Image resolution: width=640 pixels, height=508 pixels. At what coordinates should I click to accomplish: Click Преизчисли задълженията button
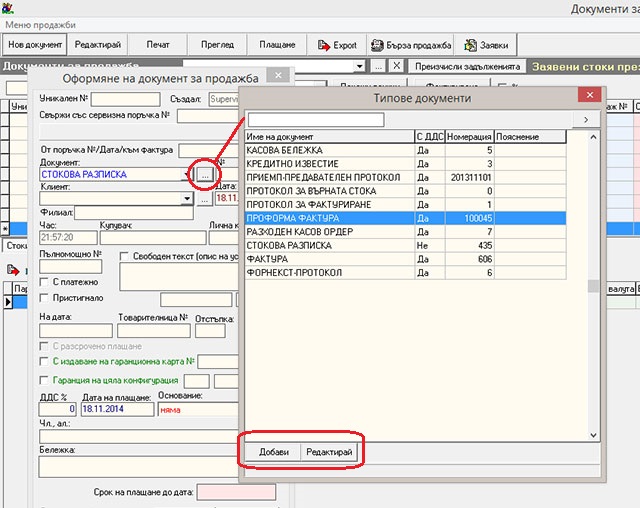point(467,67)
